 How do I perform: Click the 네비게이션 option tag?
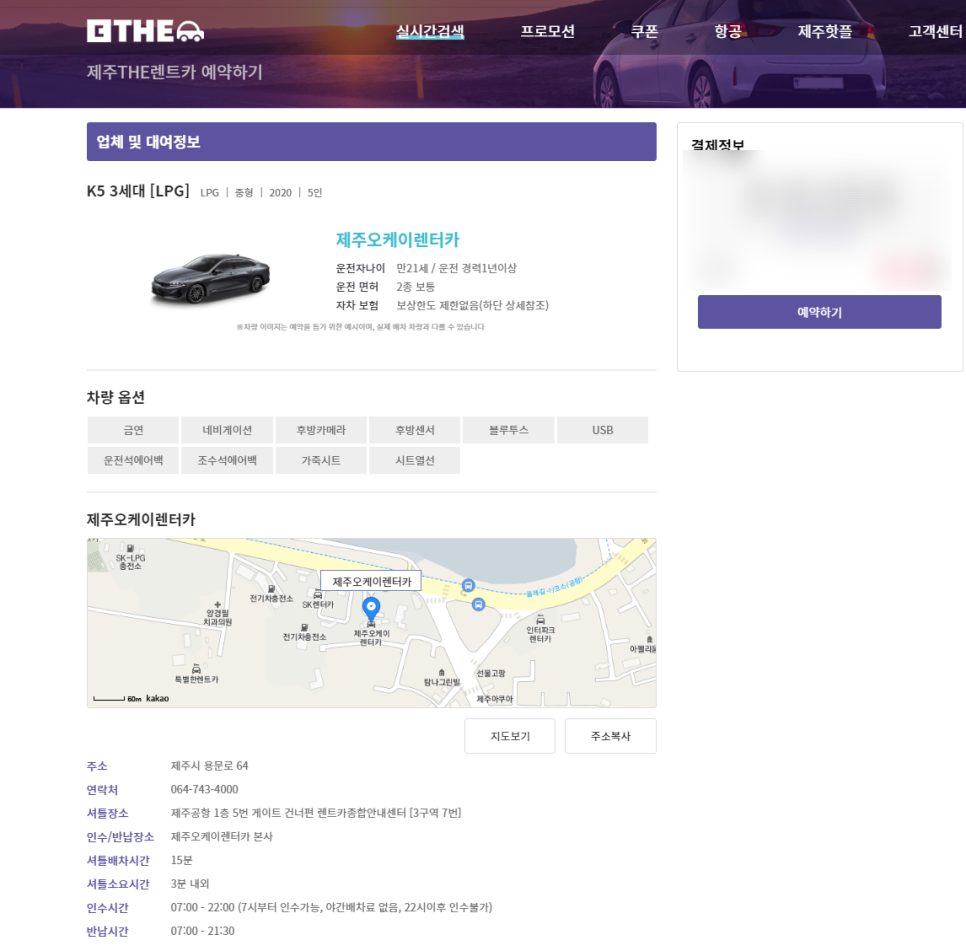coord(227,430)
